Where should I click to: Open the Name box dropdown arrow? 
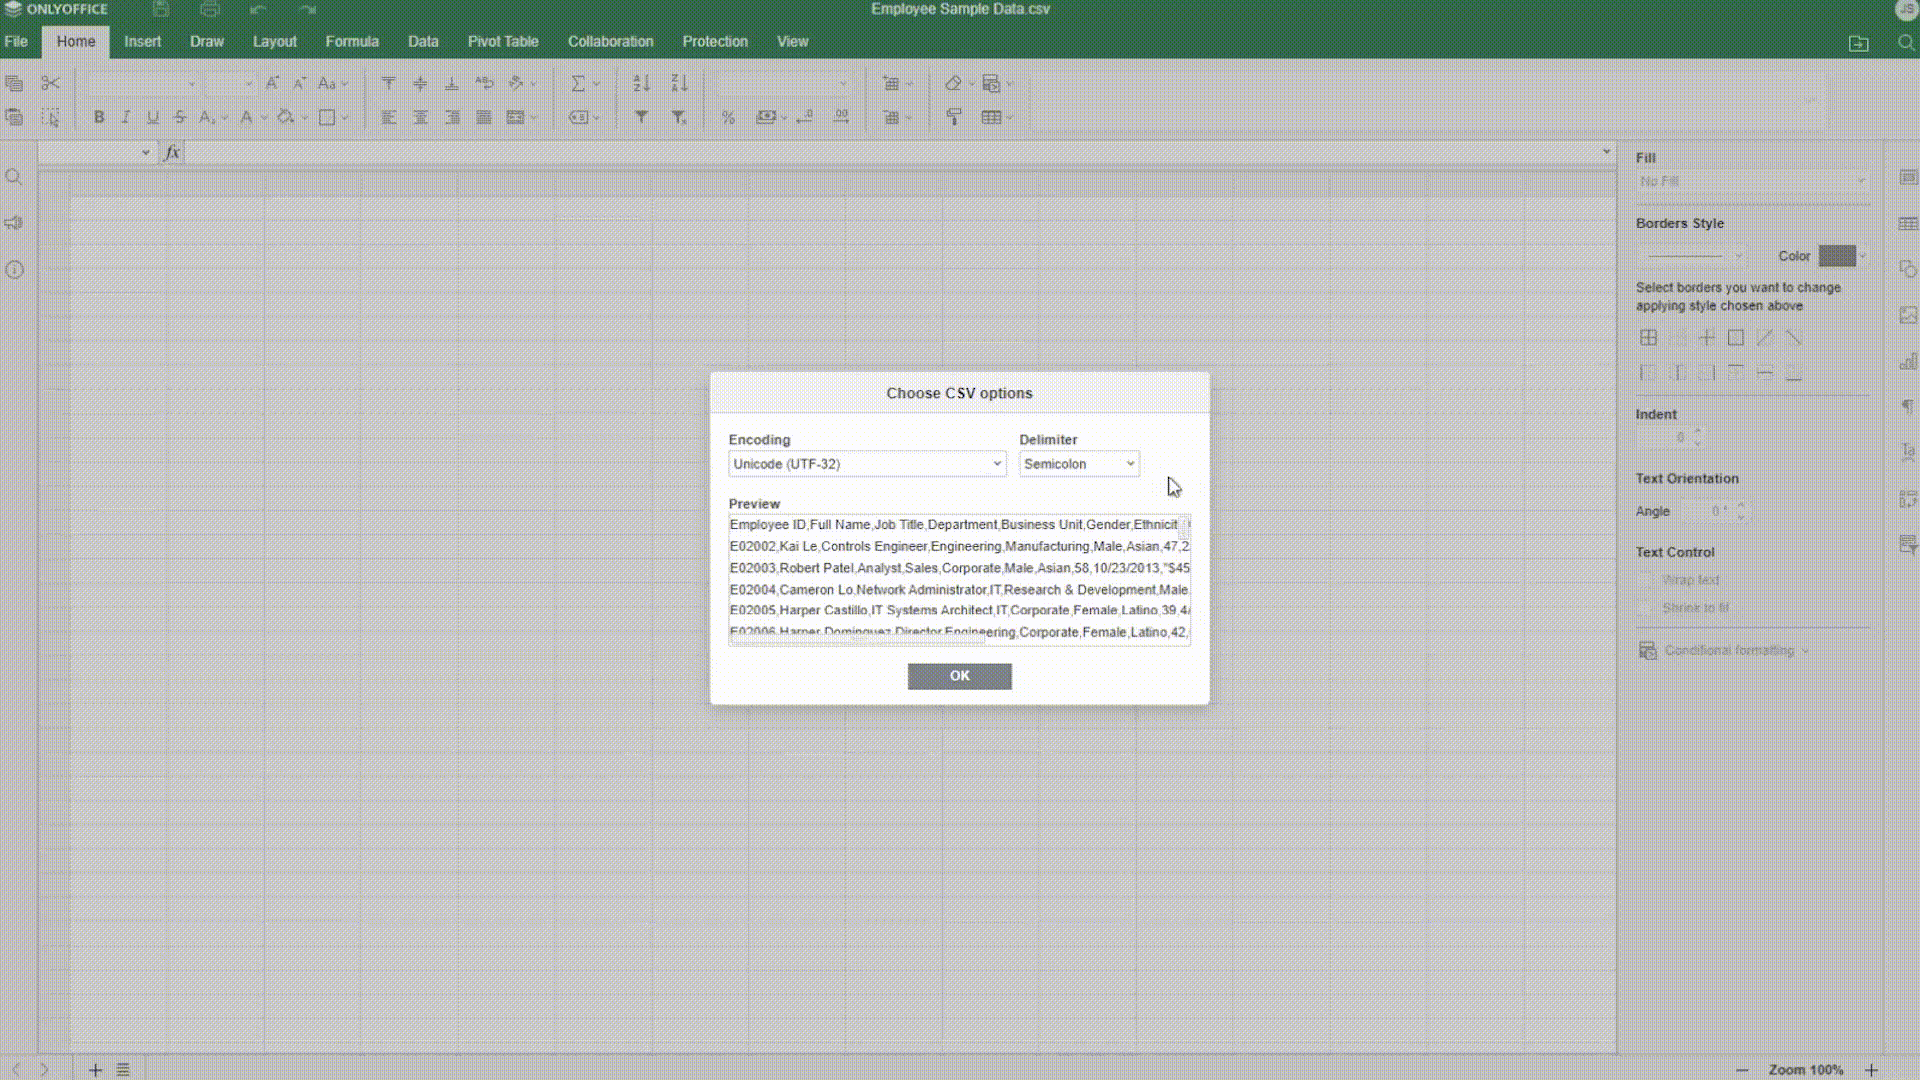pyautogui.click(x=146, y=152)
